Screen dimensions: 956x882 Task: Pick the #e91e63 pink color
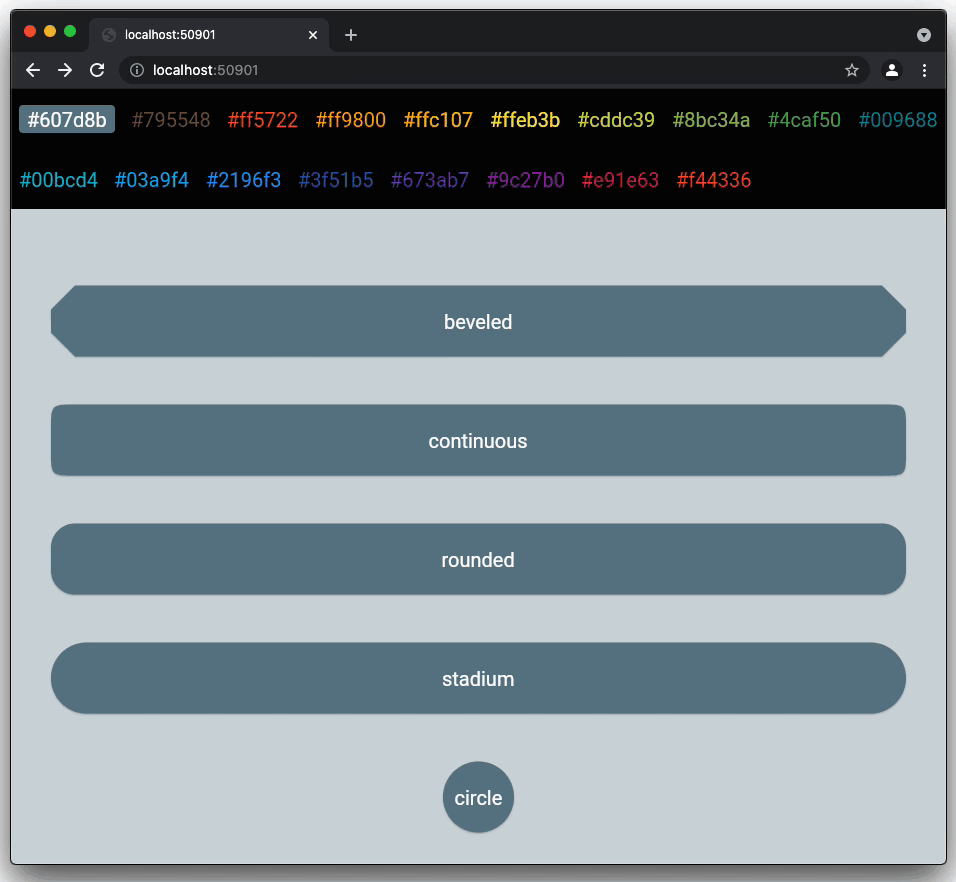pos(621,180)
